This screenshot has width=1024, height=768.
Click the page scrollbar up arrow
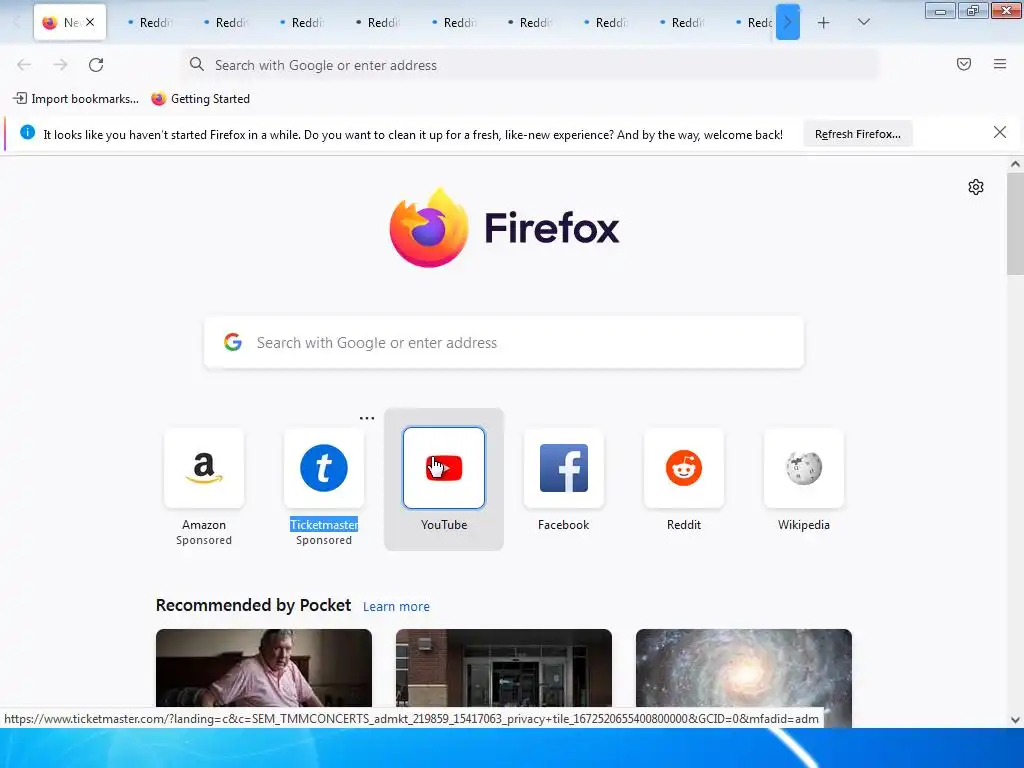1015,164
